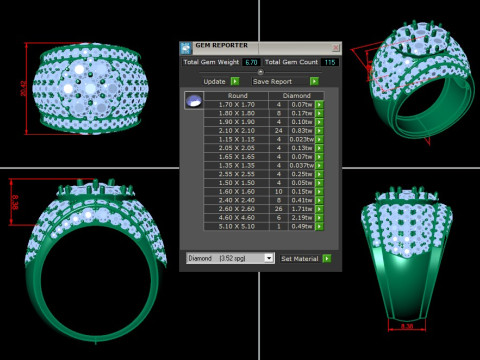Click the Total Gem Count label

[x=291, y=62]
